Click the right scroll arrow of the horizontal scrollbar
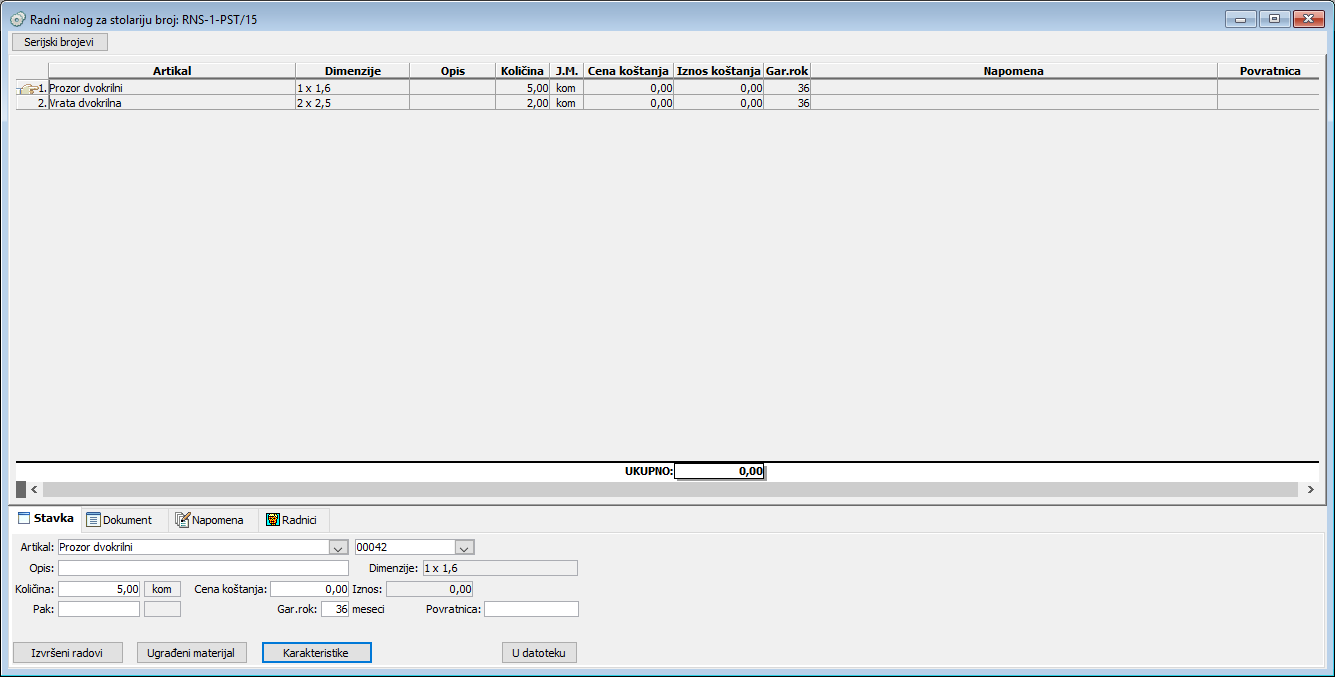1335x677 pixels. click(1310, 490)
